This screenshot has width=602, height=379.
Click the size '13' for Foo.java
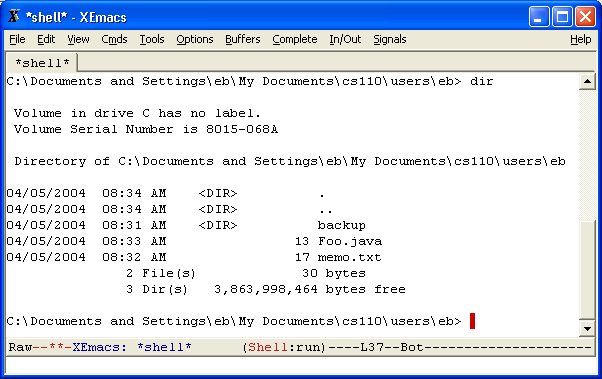pyautogui.click(x=302, y=242)
